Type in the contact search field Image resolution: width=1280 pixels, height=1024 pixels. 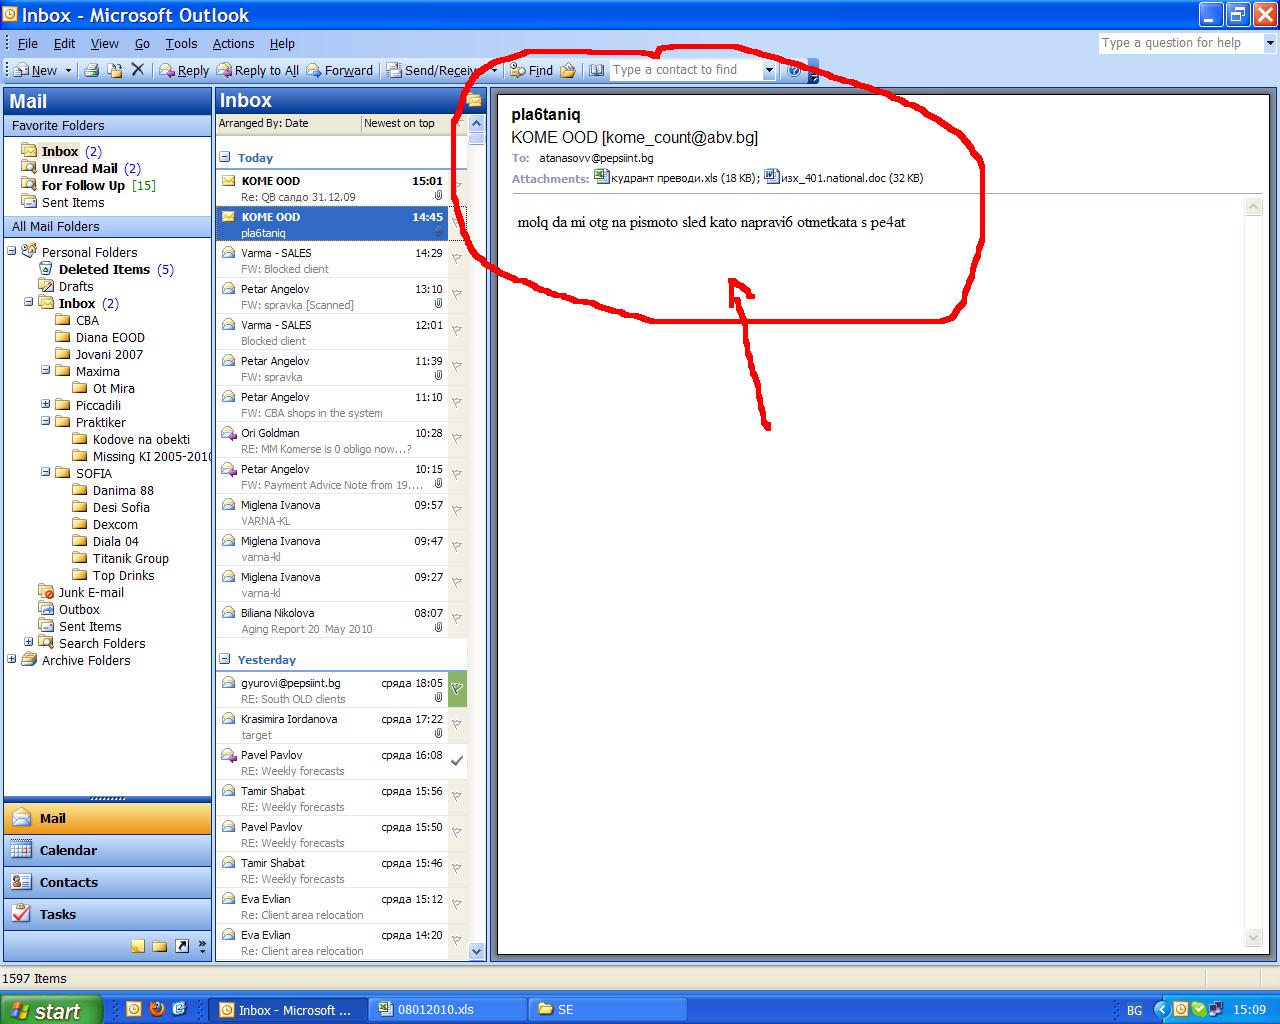coord(686,70)
